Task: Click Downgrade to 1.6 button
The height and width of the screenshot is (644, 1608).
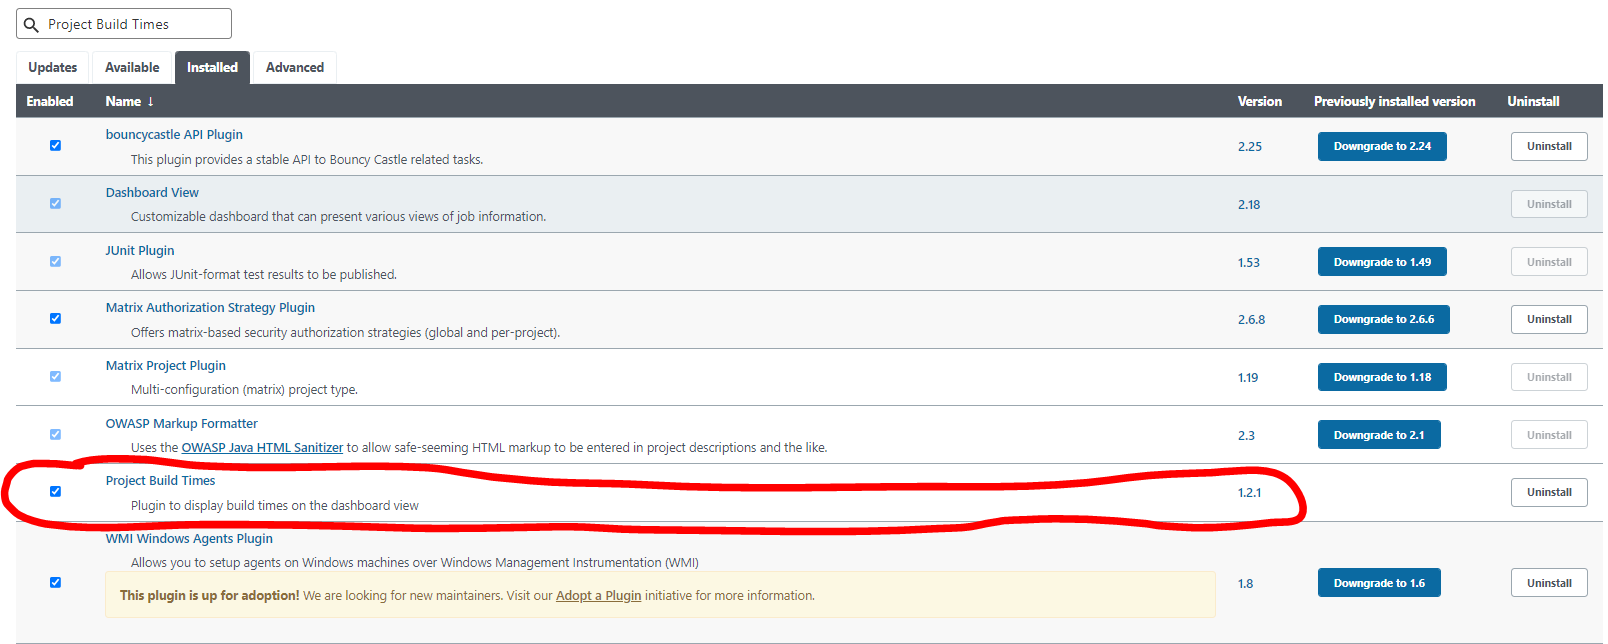Action: [1379, 583]
